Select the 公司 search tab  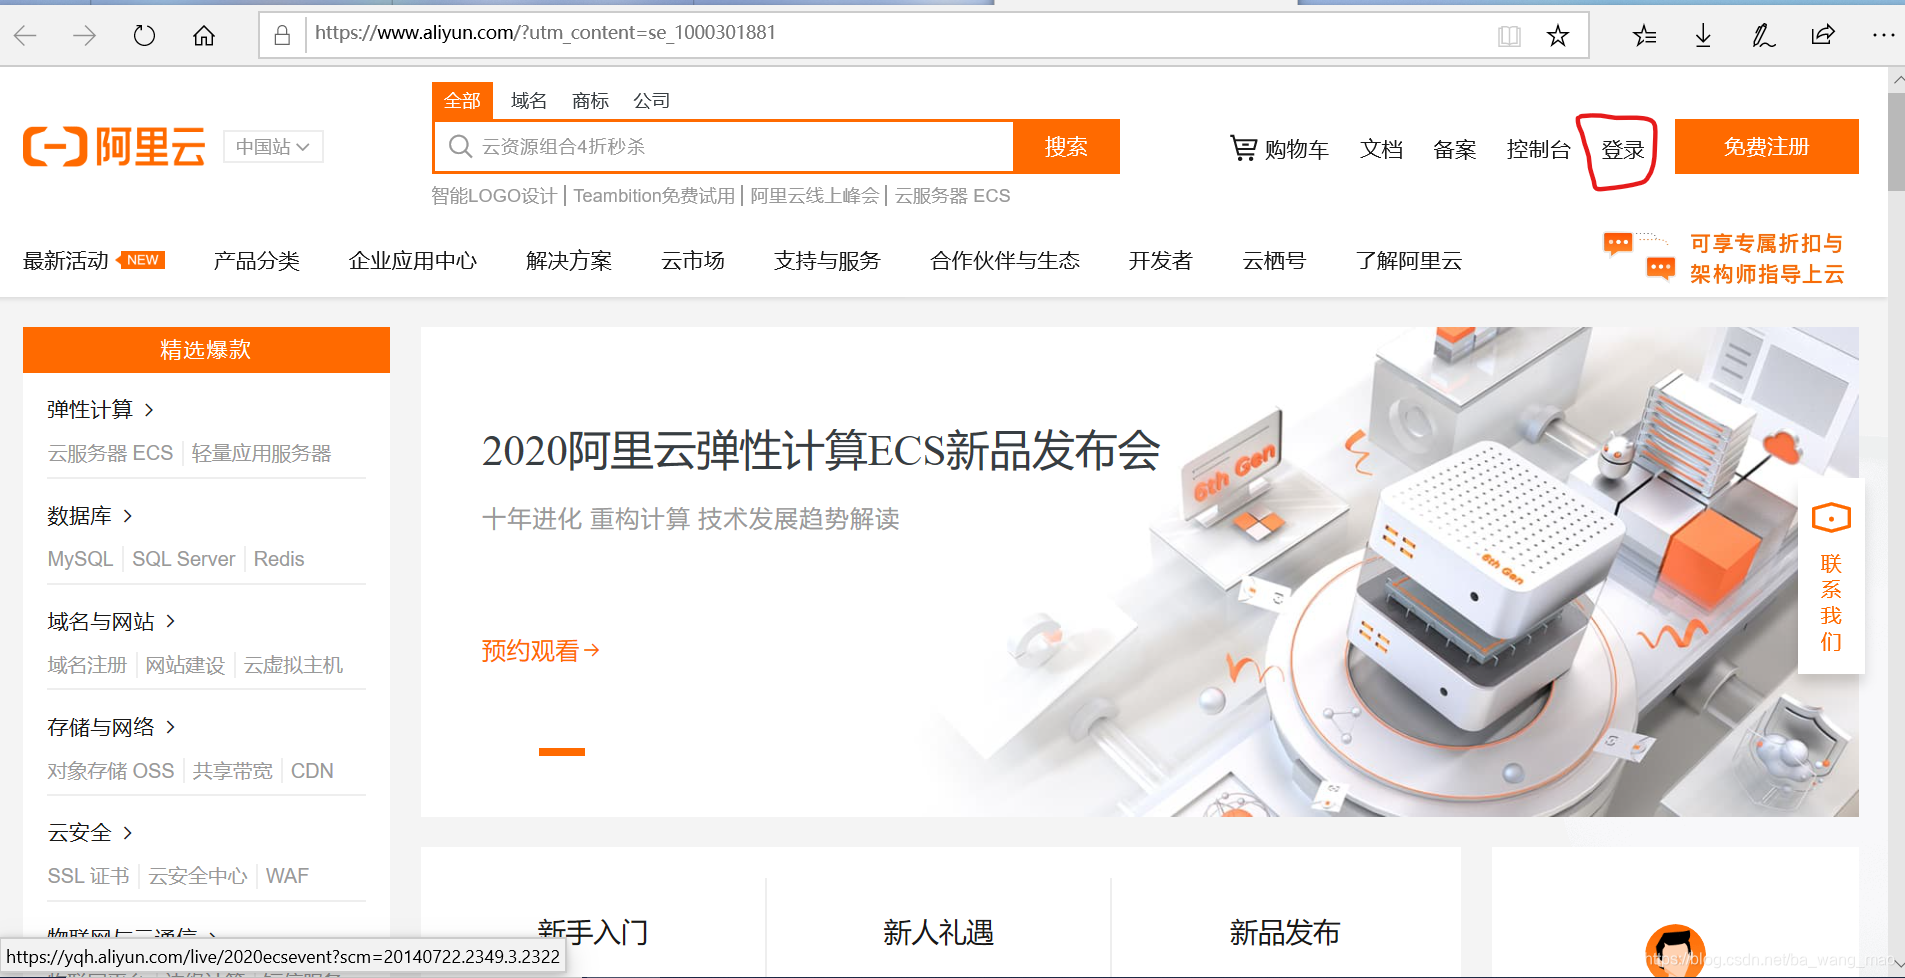651,100
